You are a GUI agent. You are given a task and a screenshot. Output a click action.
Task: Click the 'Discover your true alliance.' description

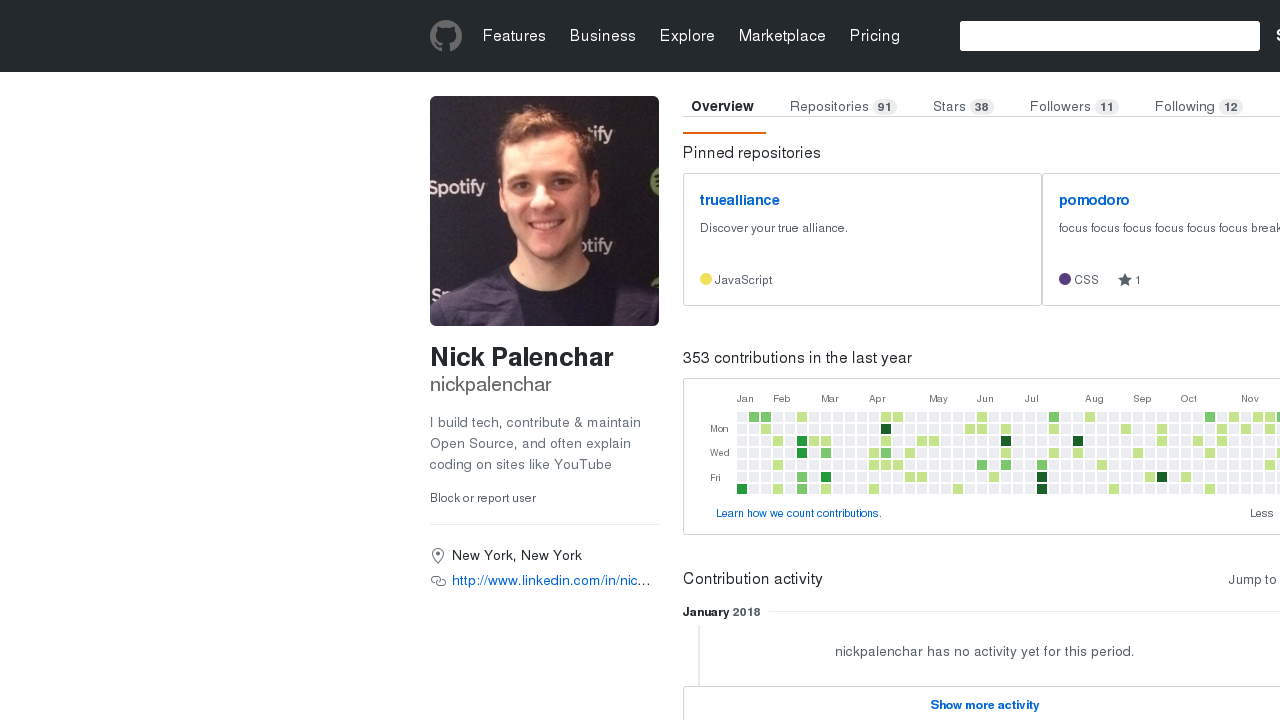(774, 228)
